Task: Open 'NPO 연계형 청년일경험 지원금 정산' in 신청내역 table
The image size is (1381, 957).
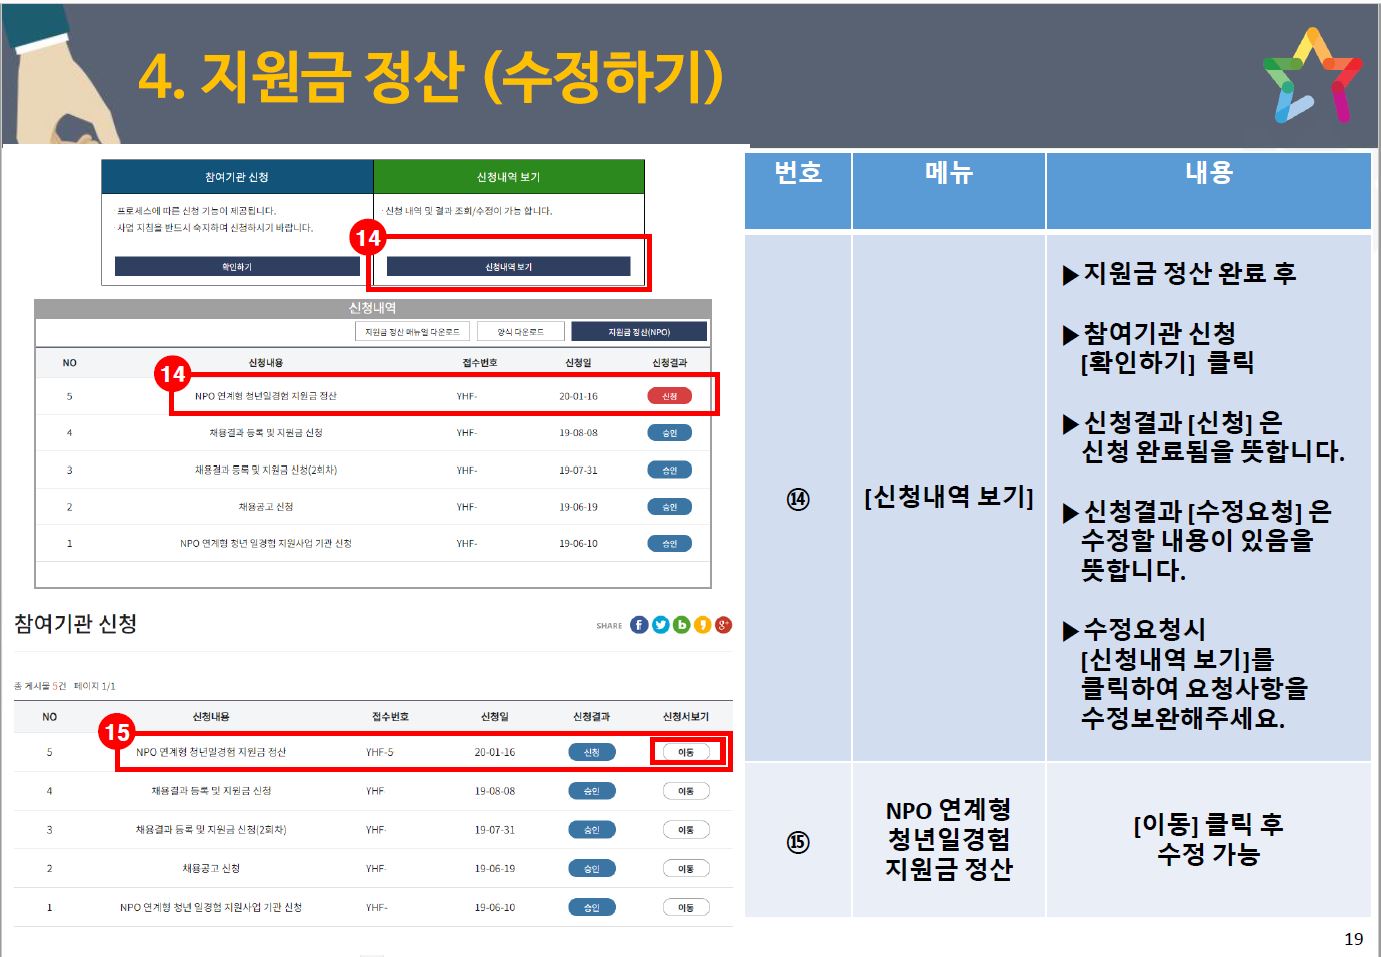Action: 266,396
